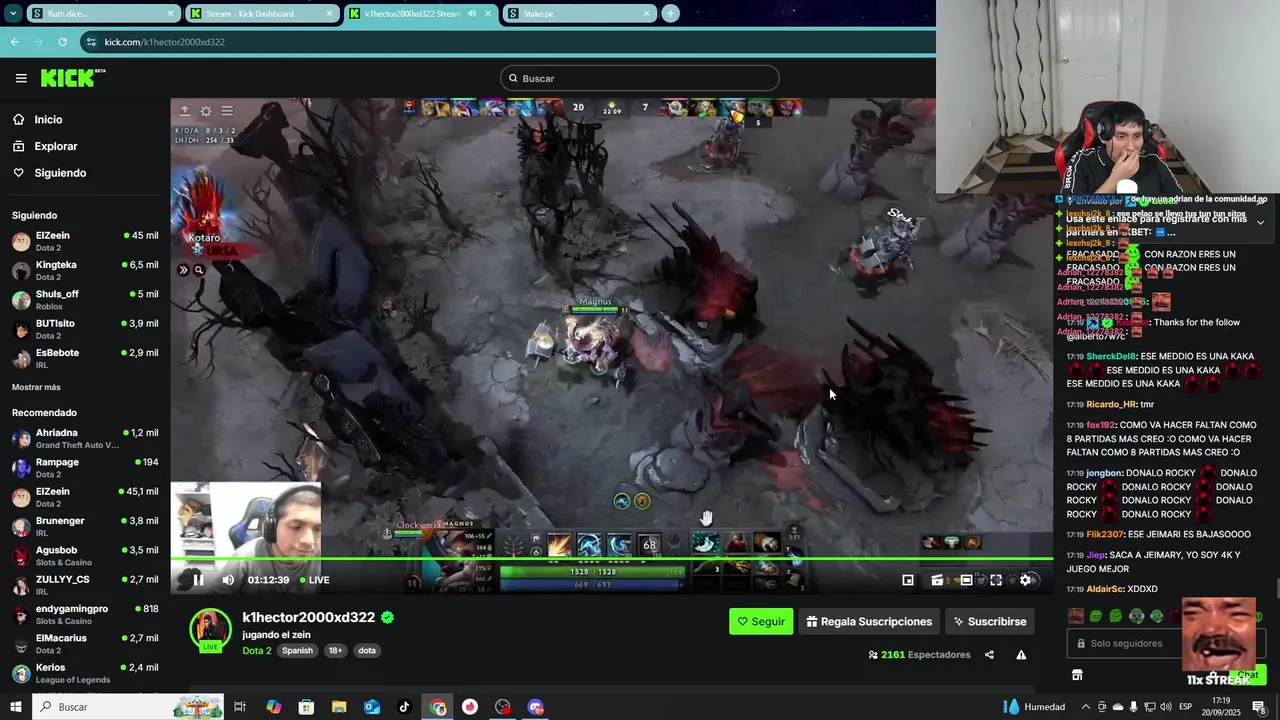
Task: Seek on the green stream progress bar
Action: click(x=611, y=558)
